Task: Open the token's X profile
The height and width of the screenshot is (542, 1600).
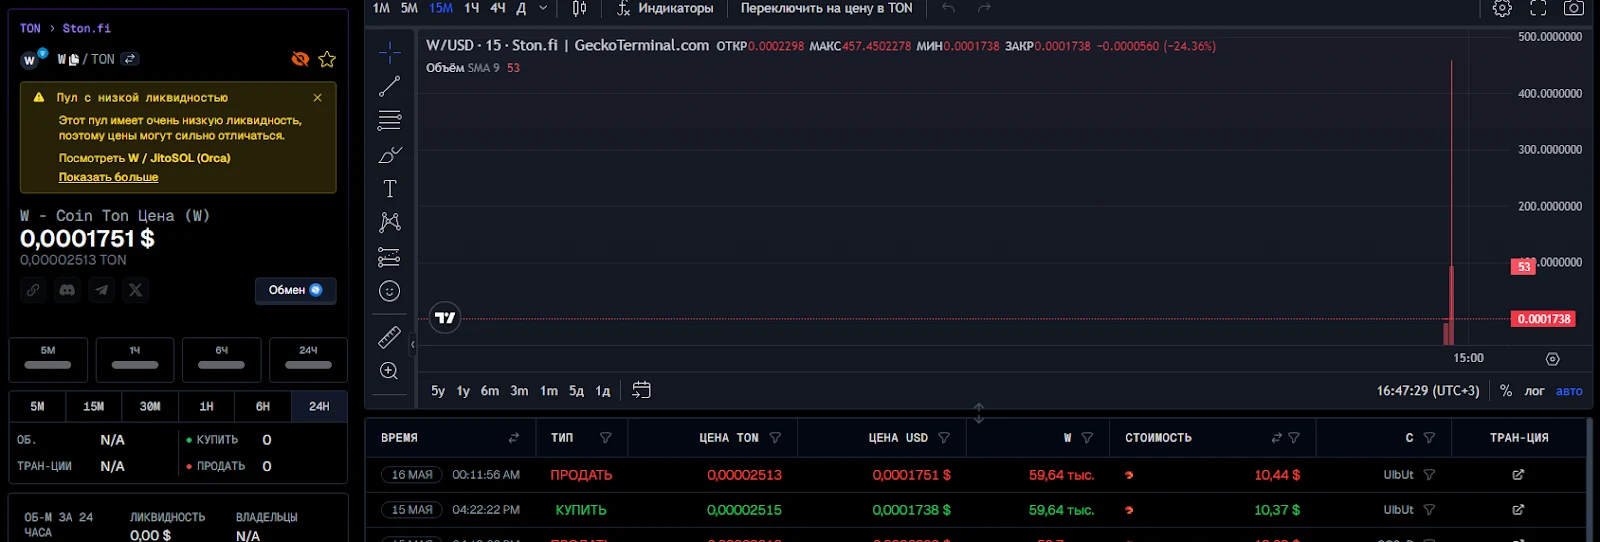Action: click(x=135, y=290)
